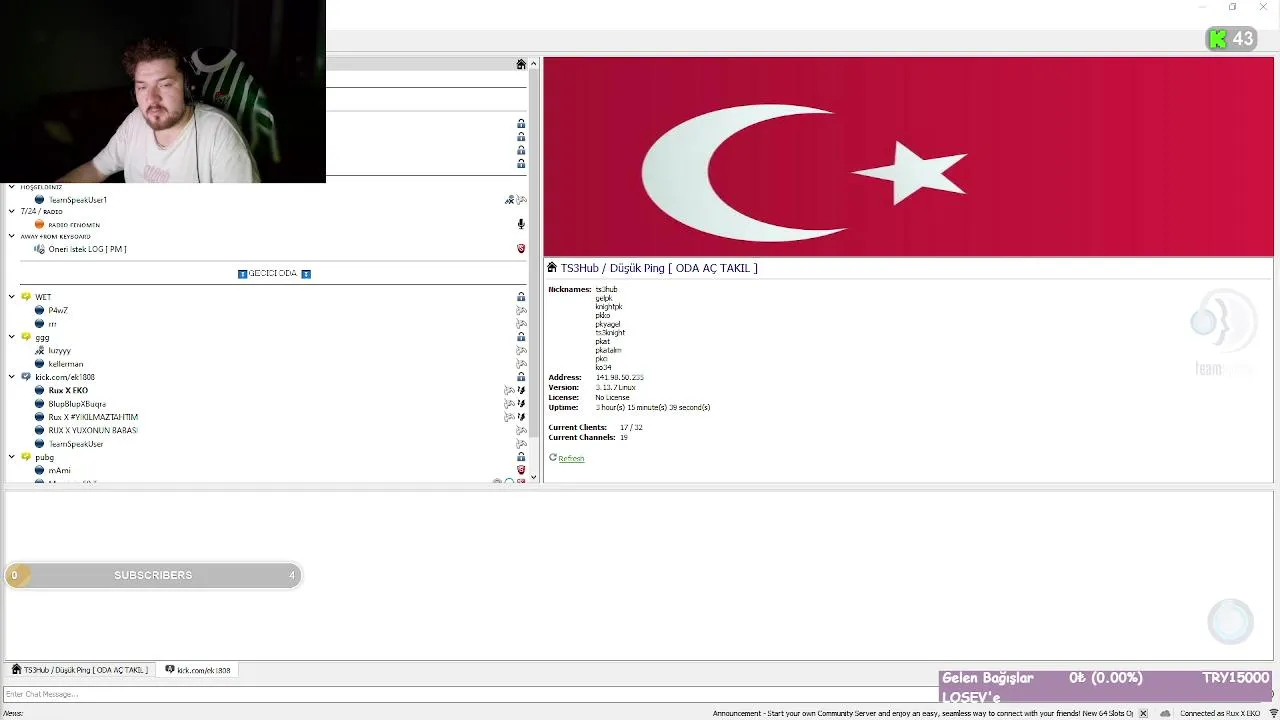Click the status orb beside P4wZ
The height and width of the screenshot is (720, 1280).
click(39, 310)
